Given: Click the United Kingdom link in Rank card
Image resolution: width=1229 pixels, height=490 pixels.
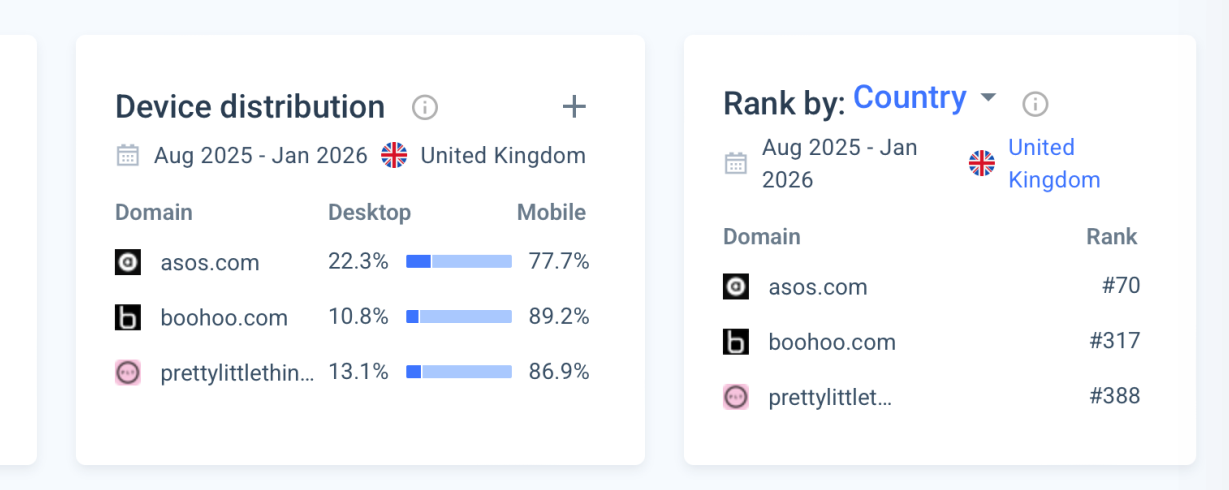Looking at the screenshot, I should [1053, 163].
